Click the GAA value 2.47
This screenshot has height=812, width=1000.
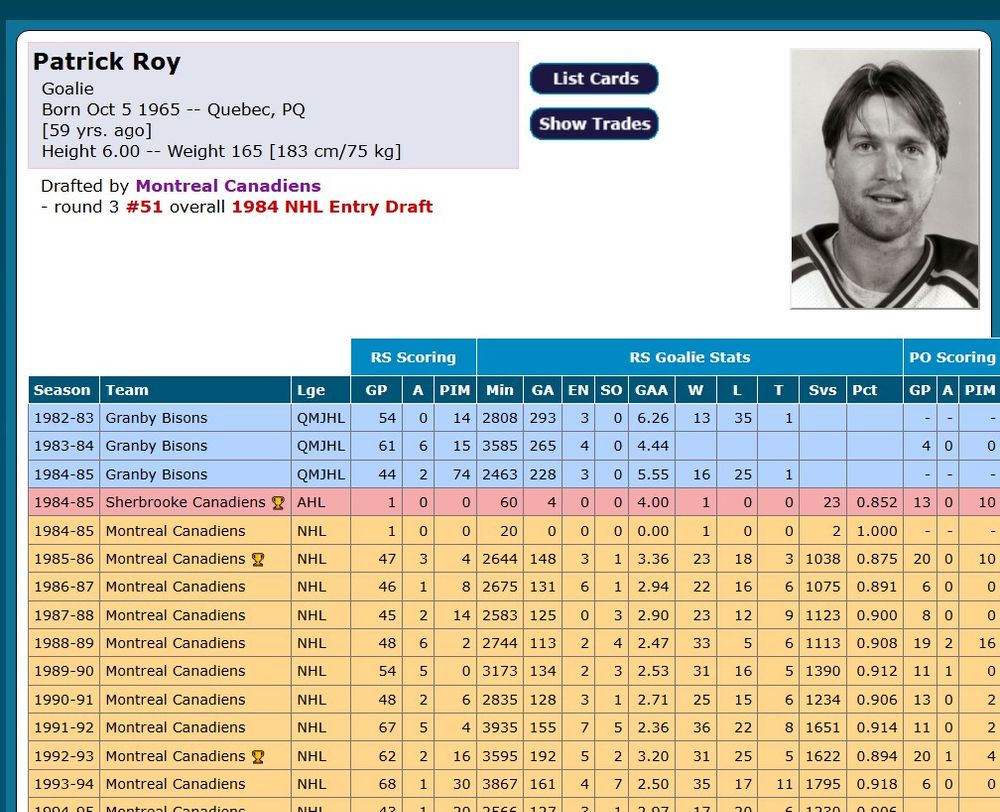[653, 643]
